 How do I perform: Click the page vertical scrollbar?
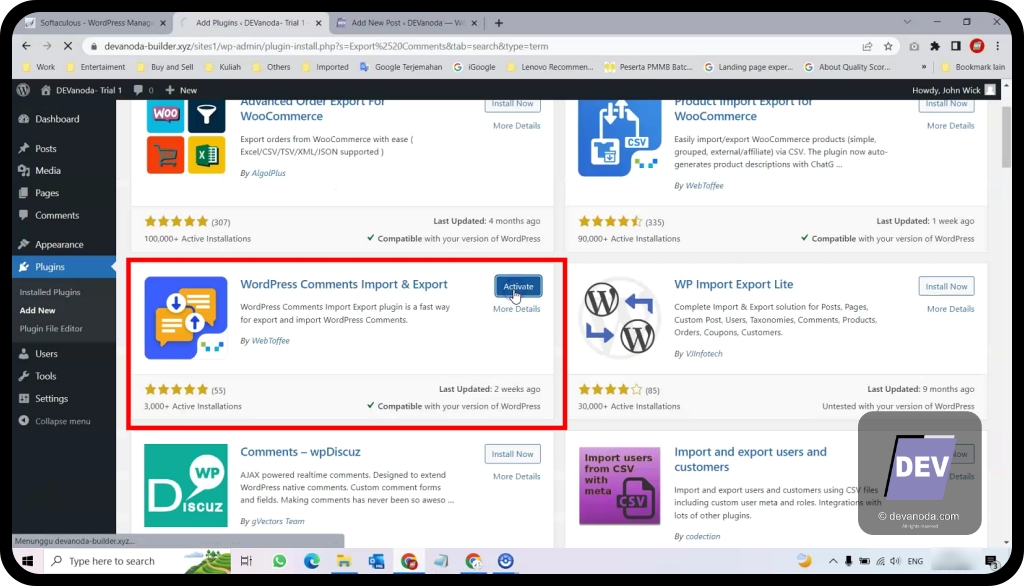pyautogui.click(x=1006, y=138)
